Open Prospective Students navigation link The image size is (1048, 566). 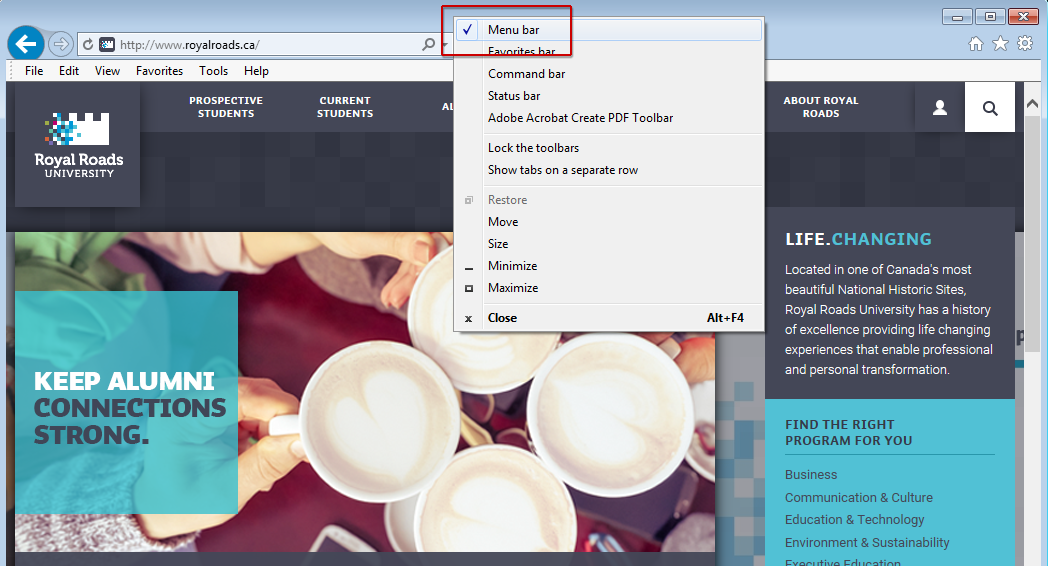[x=226, y=107]
